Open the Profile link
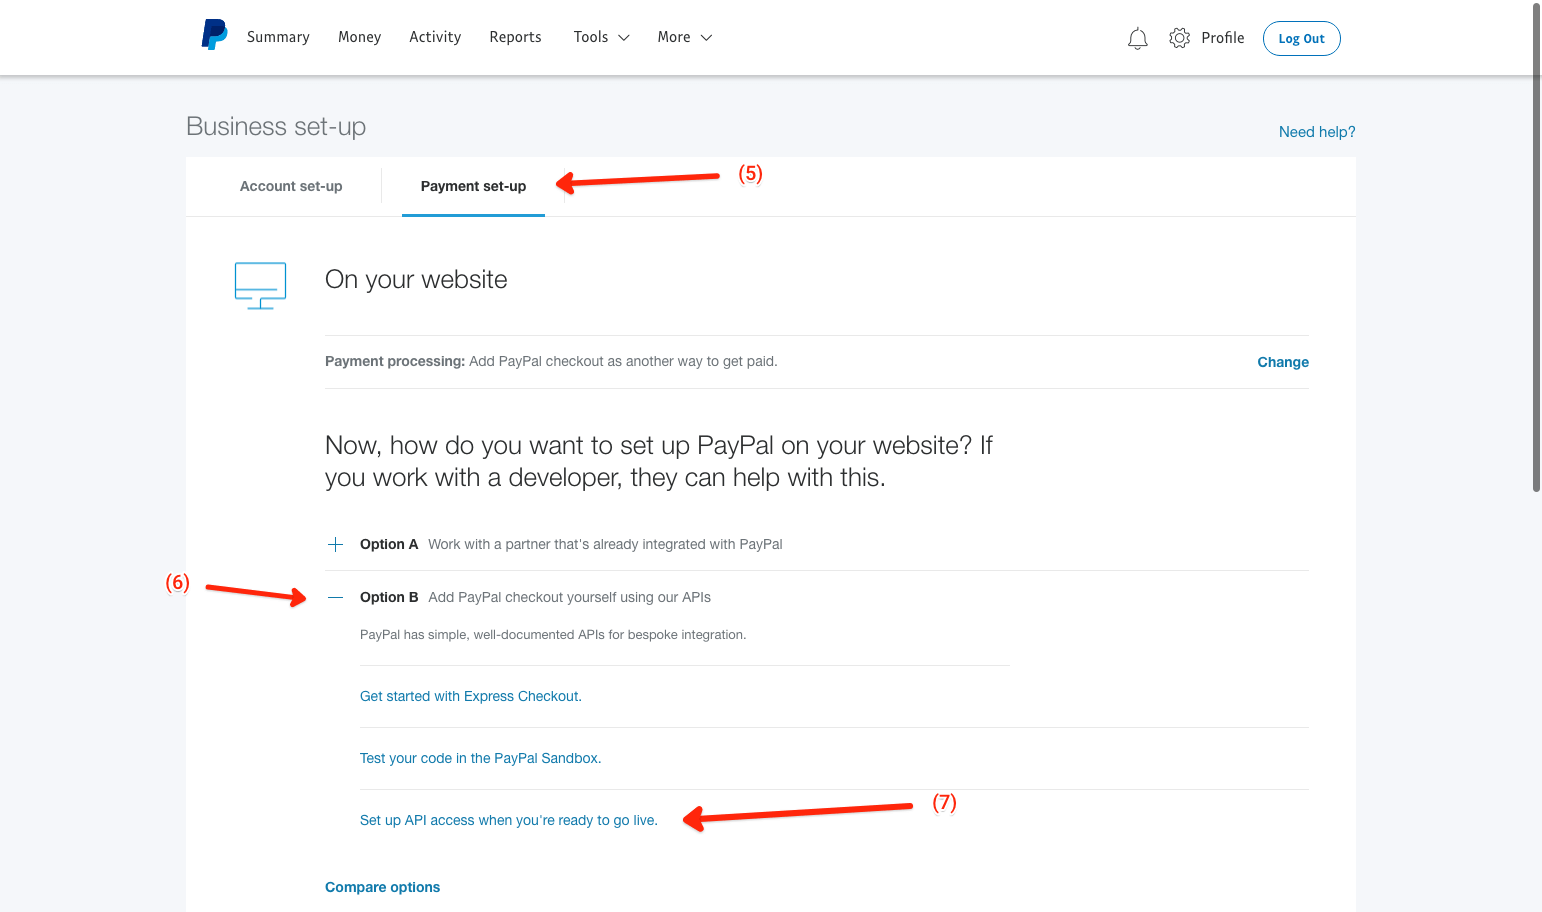The height and width of the screenshot is (912, 1542). pyautogui.click(x=1223, y=38)
